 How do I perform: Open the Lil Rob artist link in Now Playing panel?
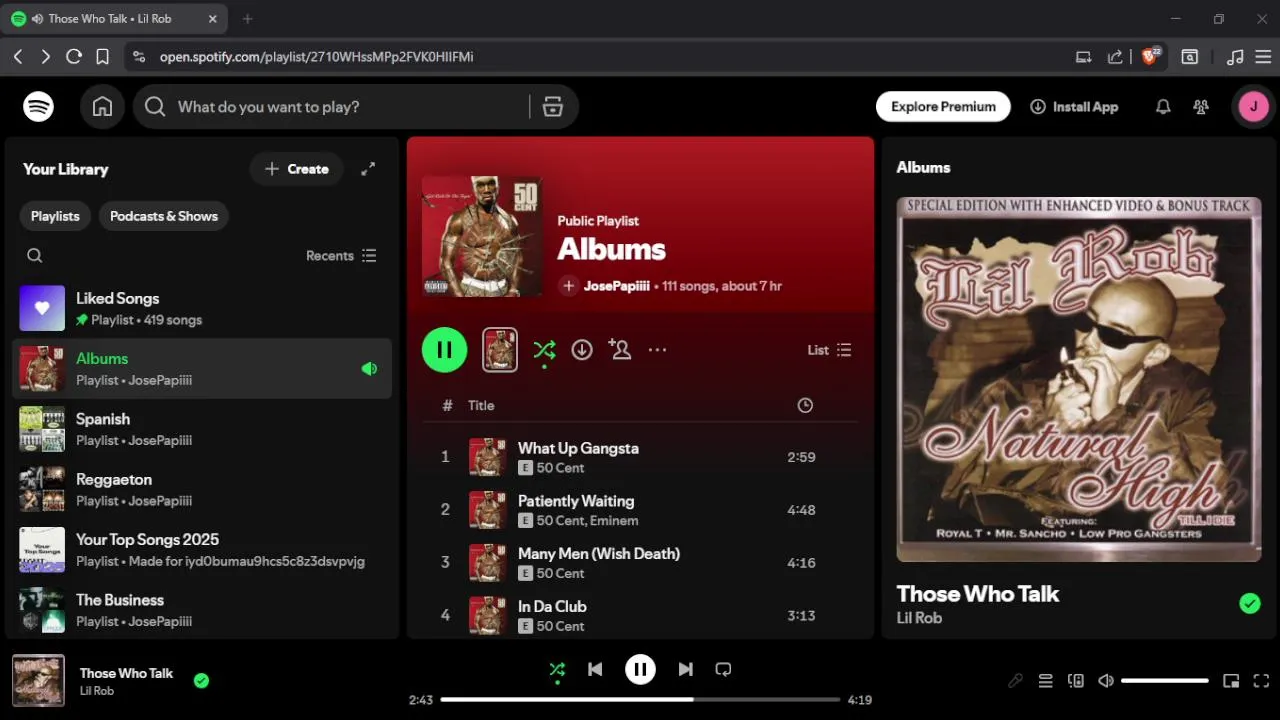[919, 618]
